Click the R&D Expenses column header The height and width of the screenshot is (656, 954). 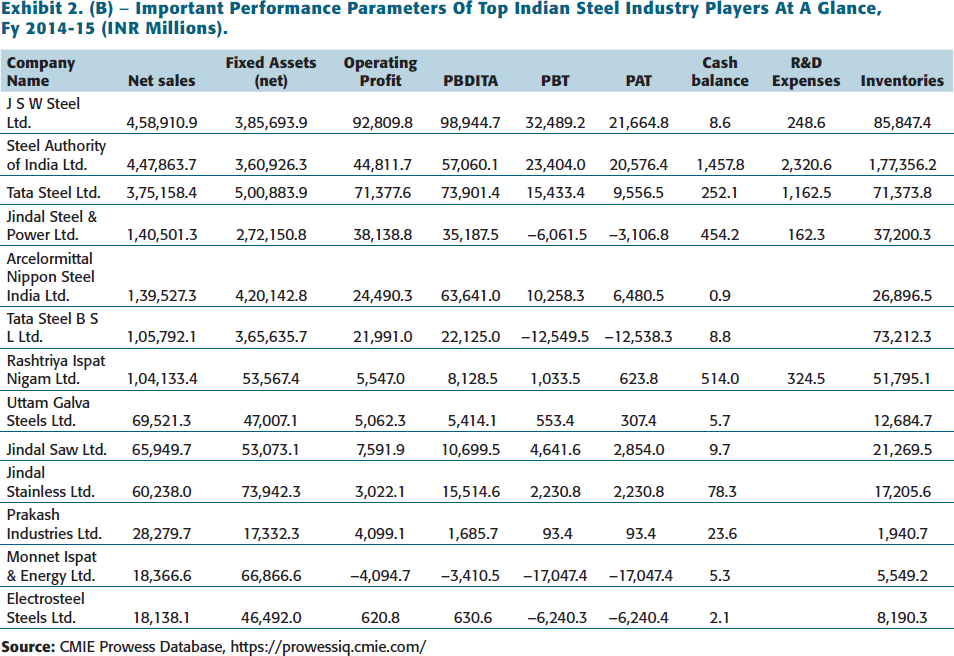[806, 72]
